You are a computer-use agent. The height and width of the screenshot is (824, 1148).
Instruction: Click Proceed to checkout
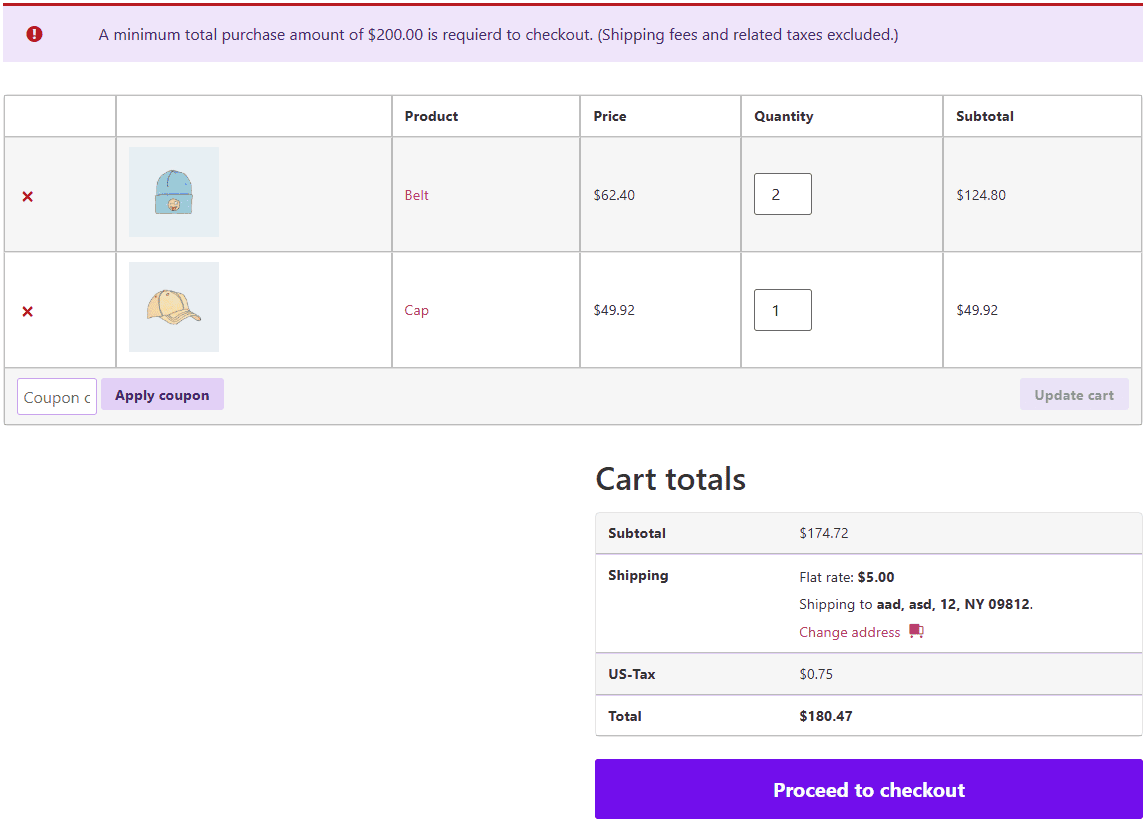(868, 789)
